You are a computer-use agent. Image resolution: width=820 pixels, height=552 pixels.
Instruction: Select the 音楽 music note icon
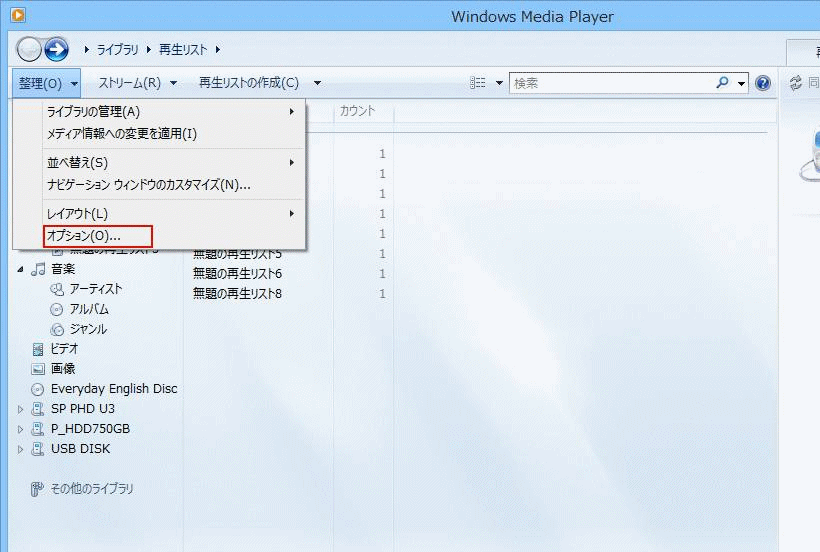tap(38, 269)
